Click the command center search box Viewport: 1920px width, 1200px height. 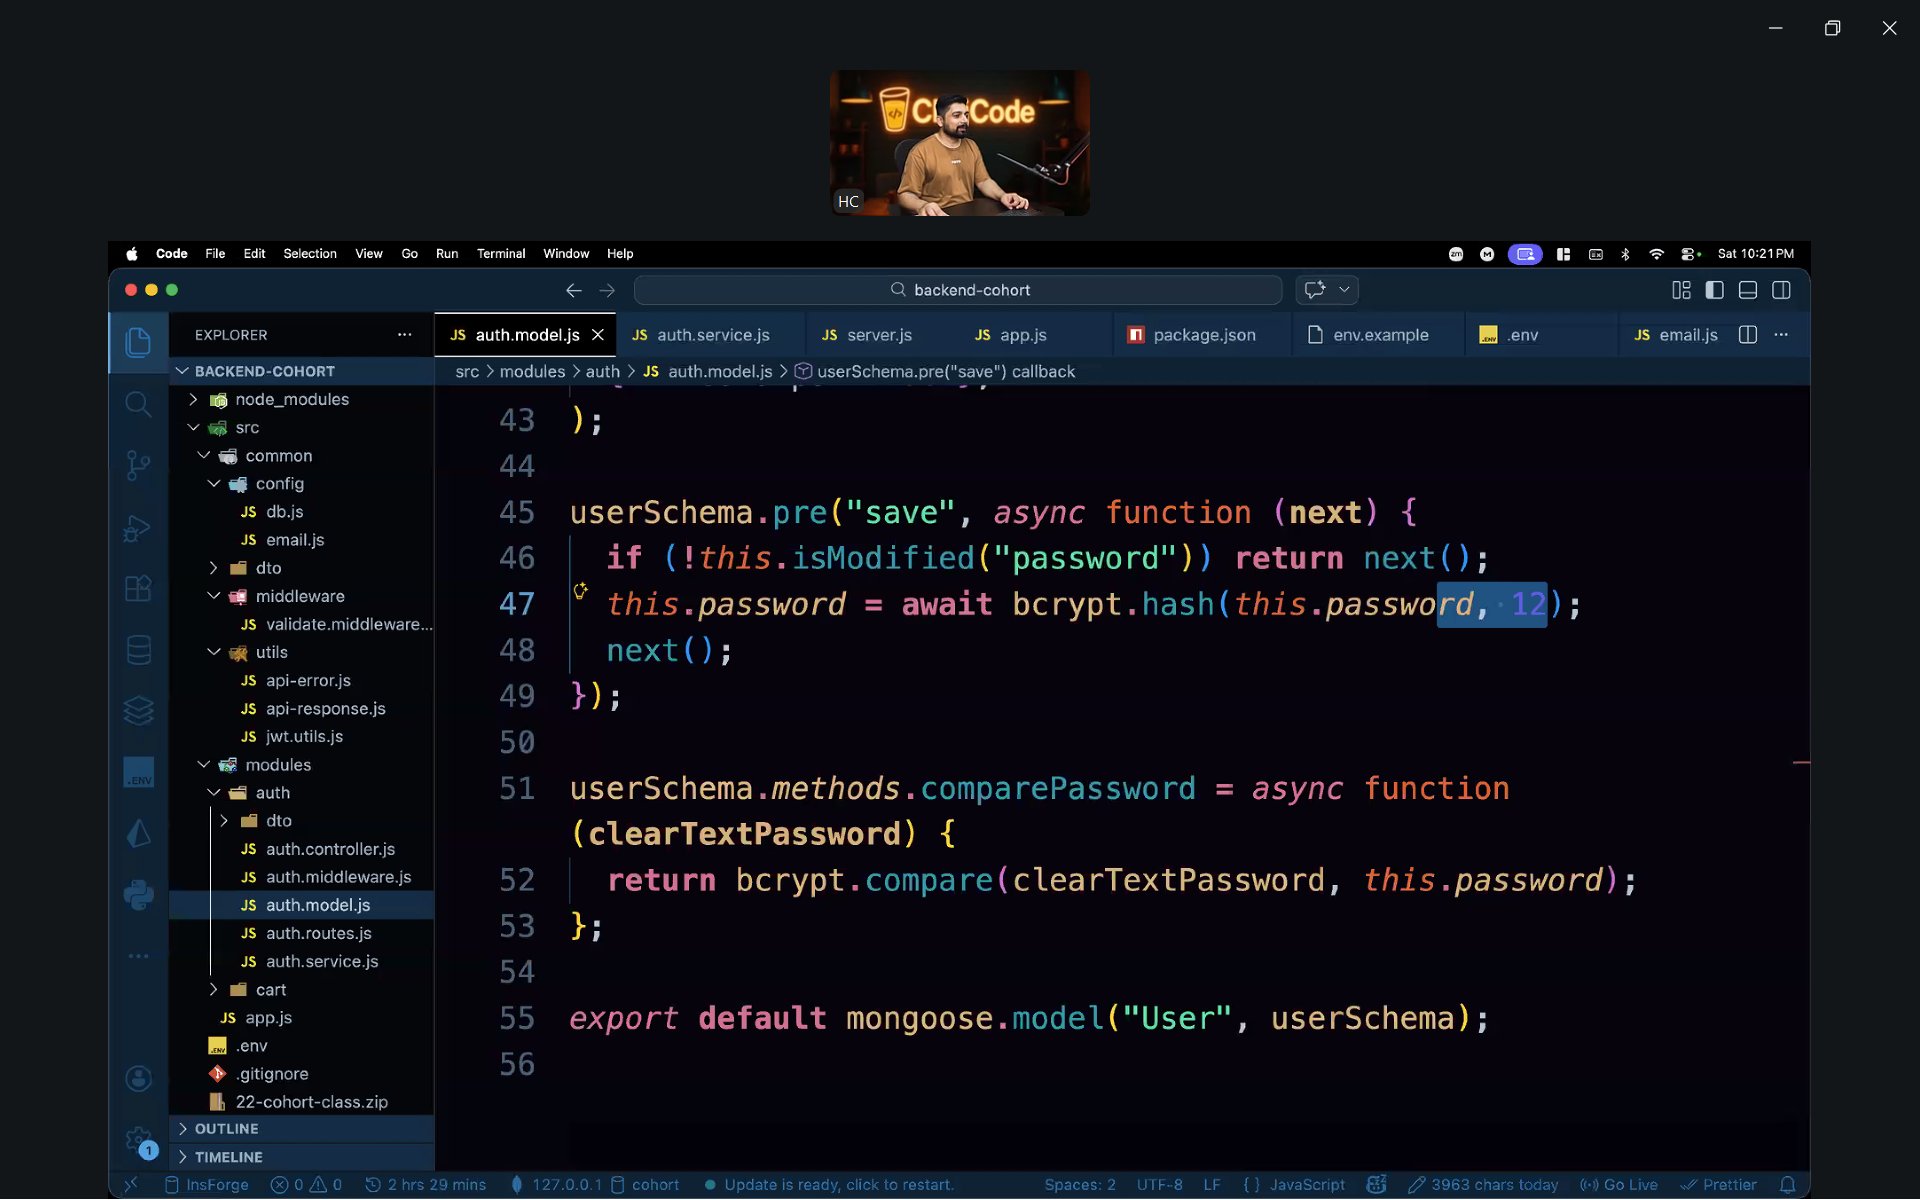(958, 290)
